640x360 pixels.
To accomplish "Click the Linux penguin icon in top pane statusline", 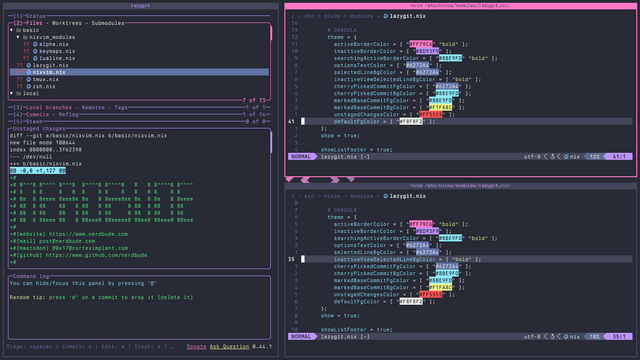I will click(x=552, y=156).
